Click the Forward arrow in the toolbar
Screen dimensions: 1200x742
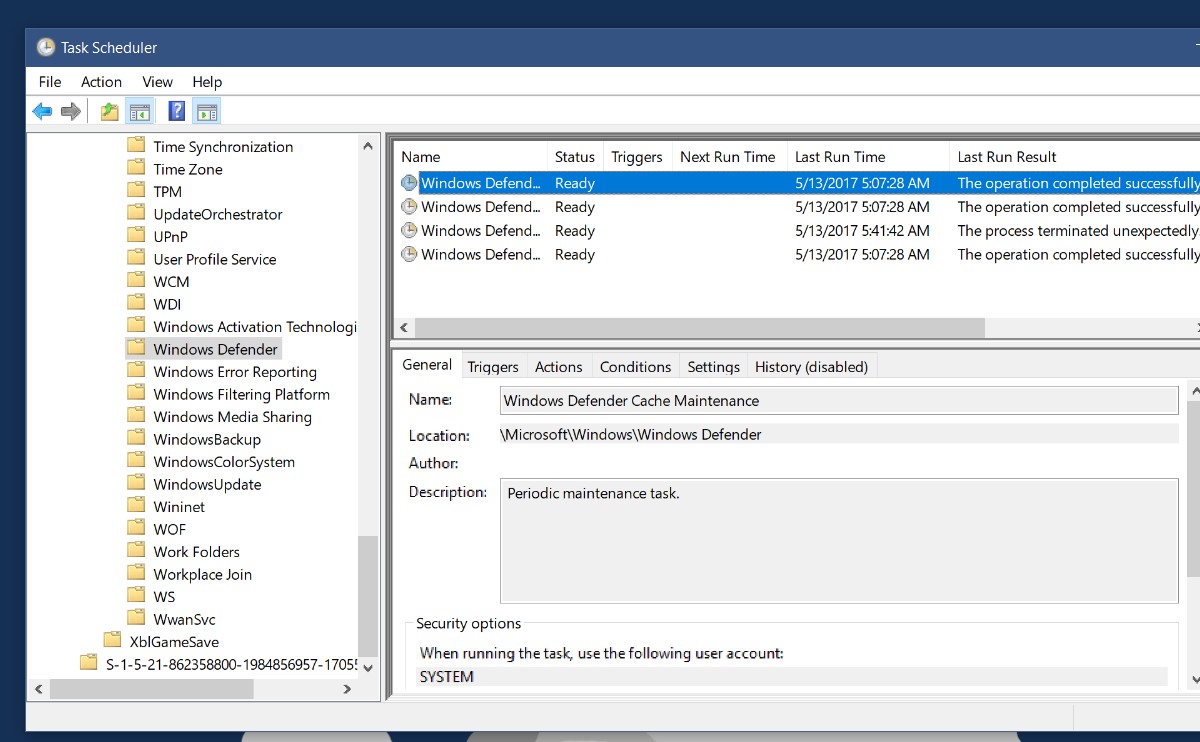[70, 111]
